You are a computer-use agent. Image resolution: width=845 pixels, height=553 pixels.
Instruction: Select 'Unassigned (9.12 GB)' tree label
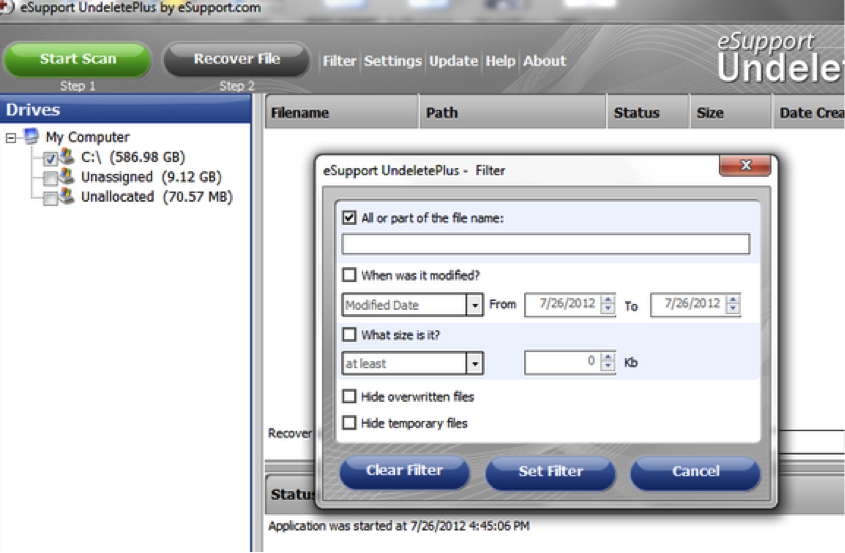(151, 177)
